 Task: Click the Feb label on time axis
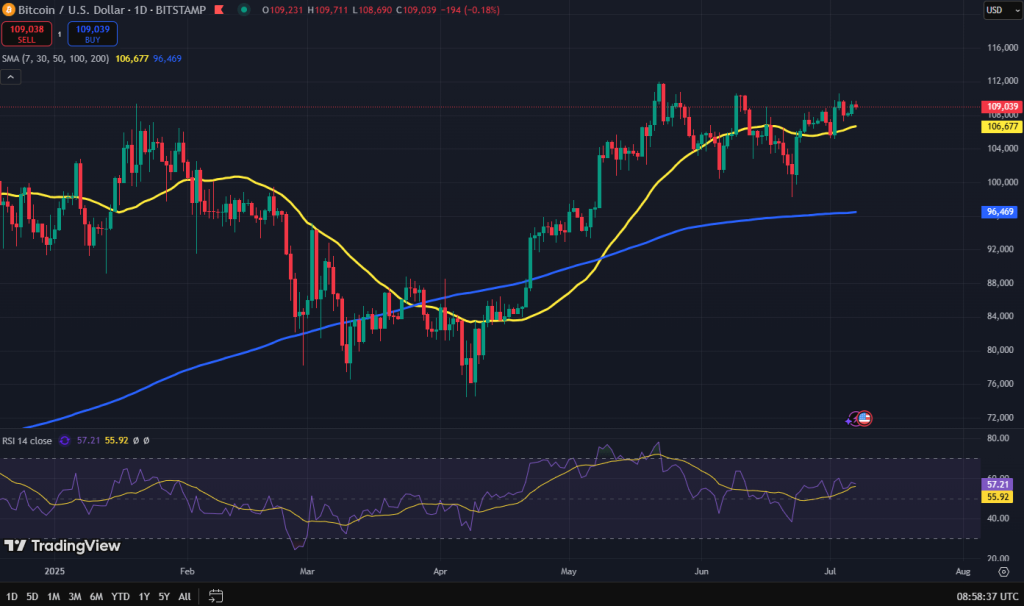[x=187, y=571]
